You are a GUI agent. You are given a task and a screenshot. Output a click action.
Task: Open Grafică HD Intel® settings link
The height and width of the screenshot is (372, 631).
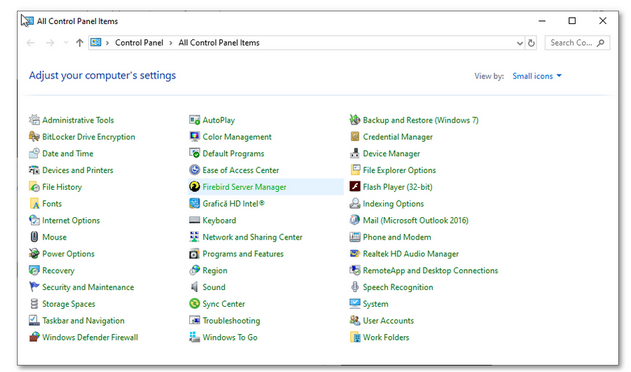click(233, 204)
